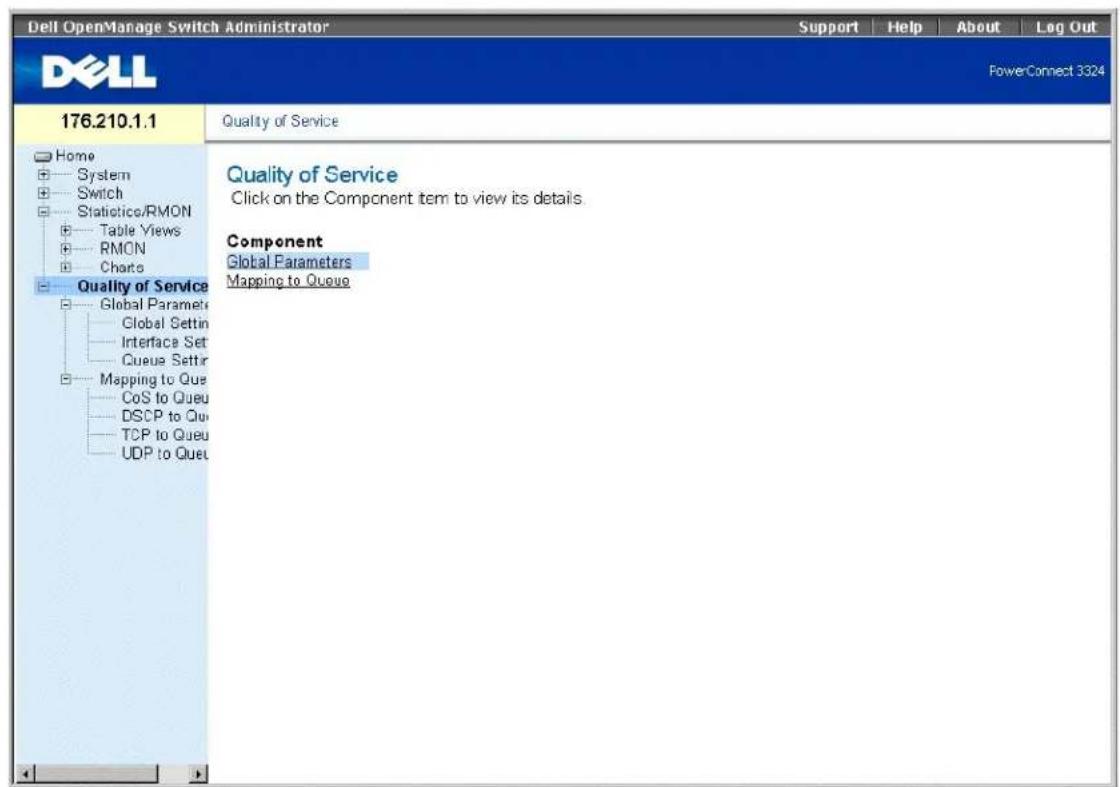This screenshot has height=787, width=1120.
Task: Click the left arrow of tree scrollbar
Action: coord(26,773)
